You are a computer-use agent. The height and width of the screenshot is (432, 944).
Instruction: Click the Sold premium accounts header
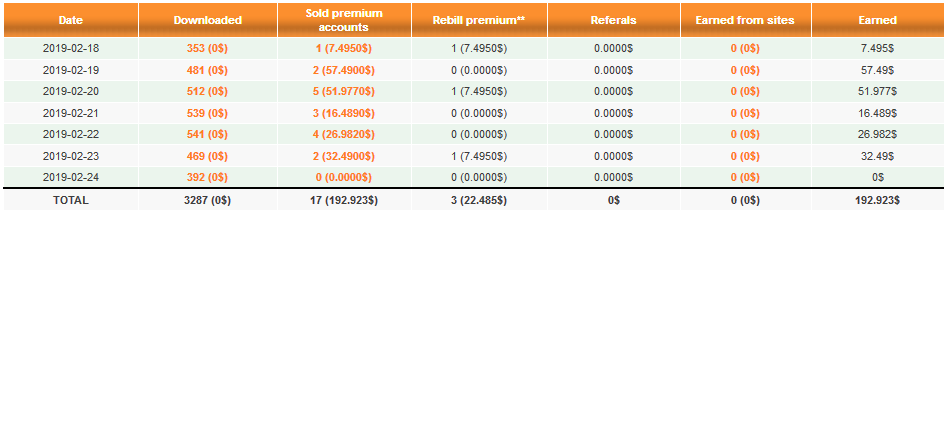(344, 20)
